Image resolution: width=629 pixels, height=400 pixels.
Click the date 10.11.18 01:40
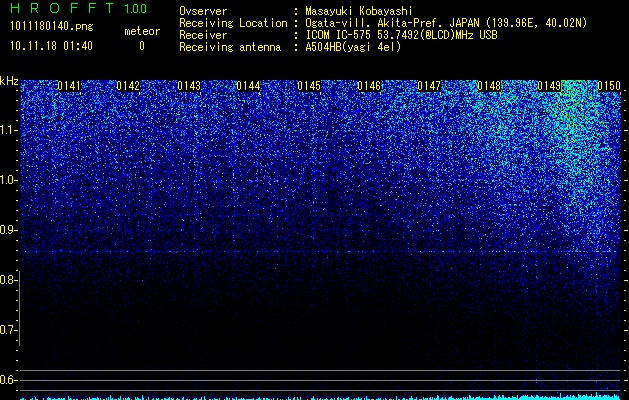coord(51,46)
